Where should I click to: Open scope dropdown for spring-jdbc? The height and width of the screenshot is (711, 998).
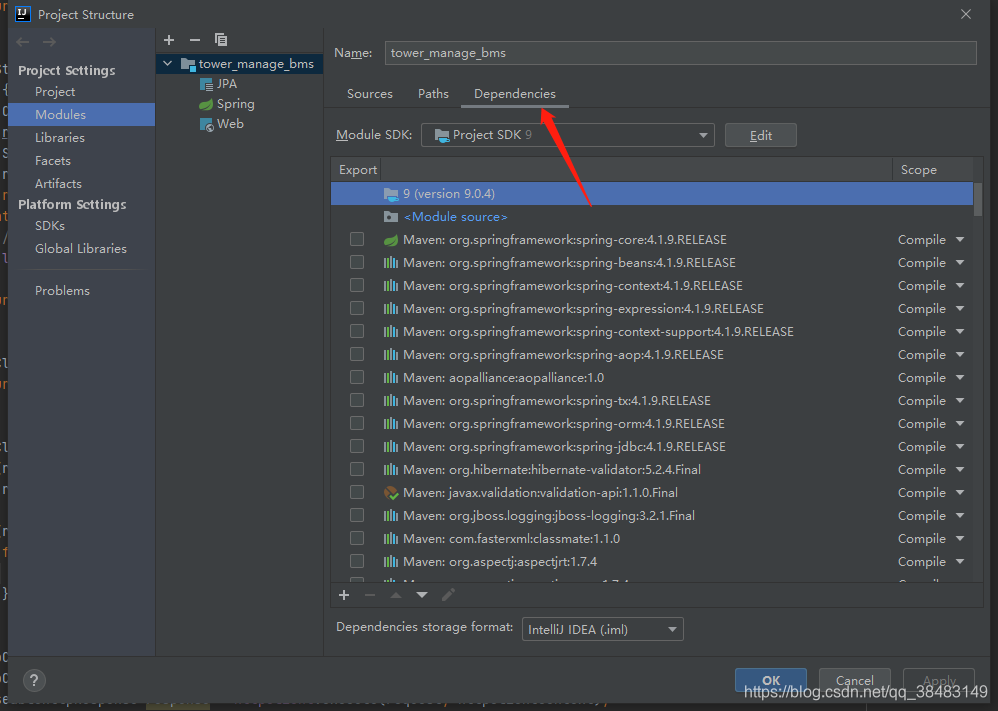960,447
